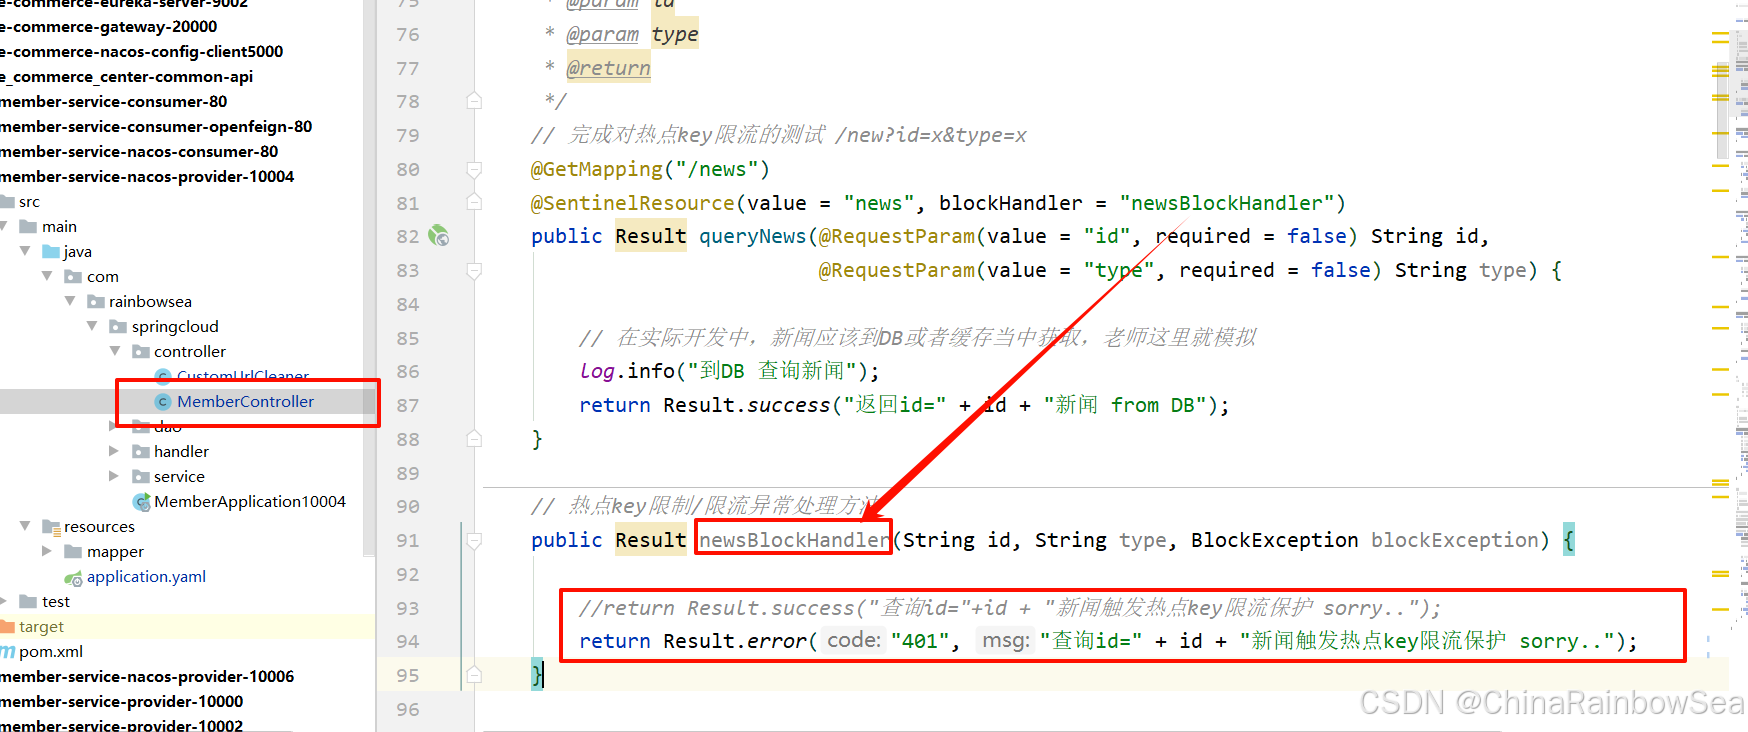
Task: Click the fold end marker on line 95
Action: tap(474, 675)
